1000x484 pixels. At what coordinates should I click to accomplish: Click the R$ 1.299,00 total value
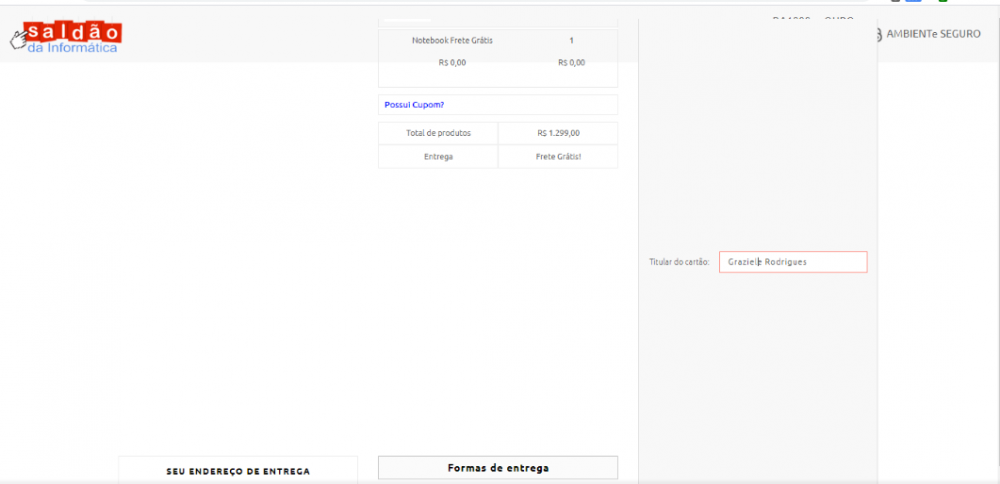click(558, 133)
